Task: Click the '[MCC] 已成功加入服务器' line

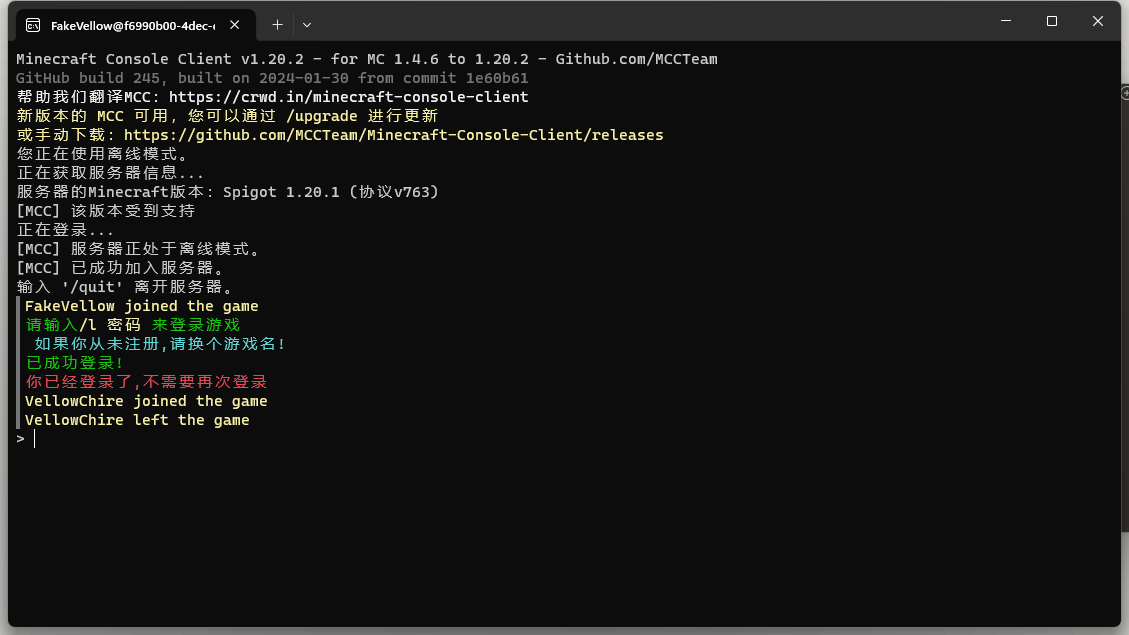Action: (x=121, y=268)
